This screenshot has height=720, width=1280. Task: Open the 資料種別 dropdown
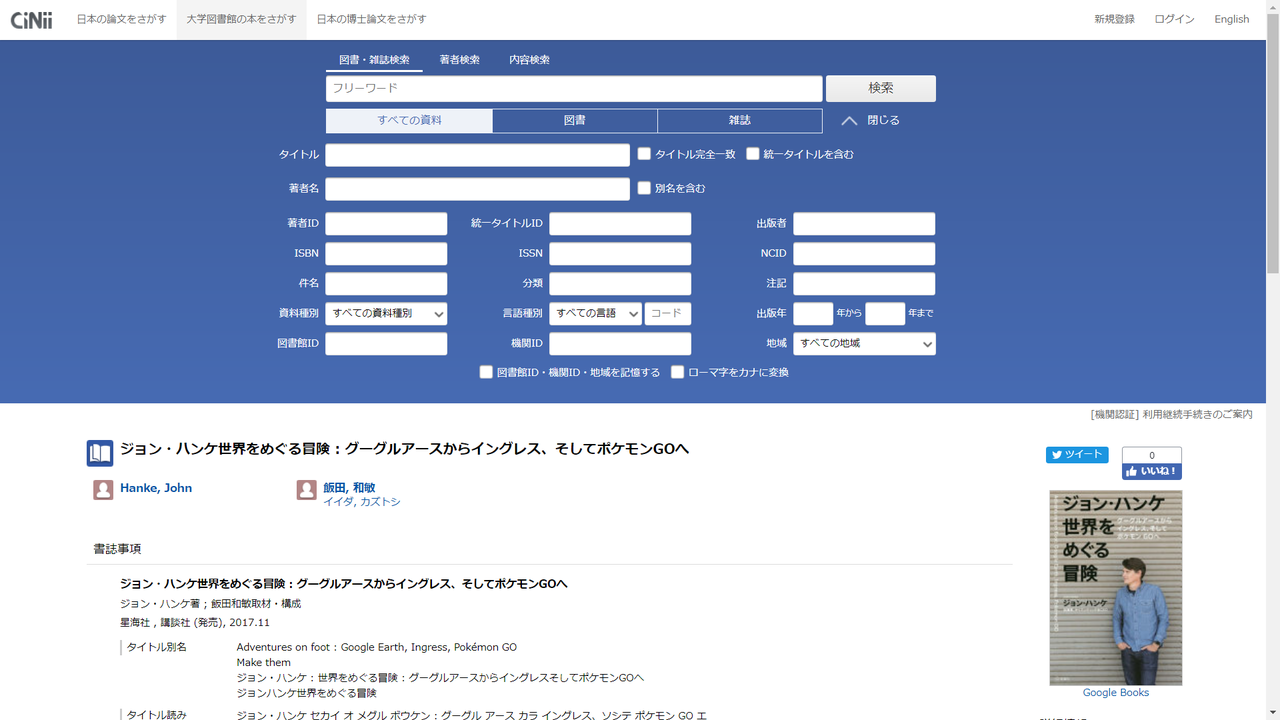(386, 313)
